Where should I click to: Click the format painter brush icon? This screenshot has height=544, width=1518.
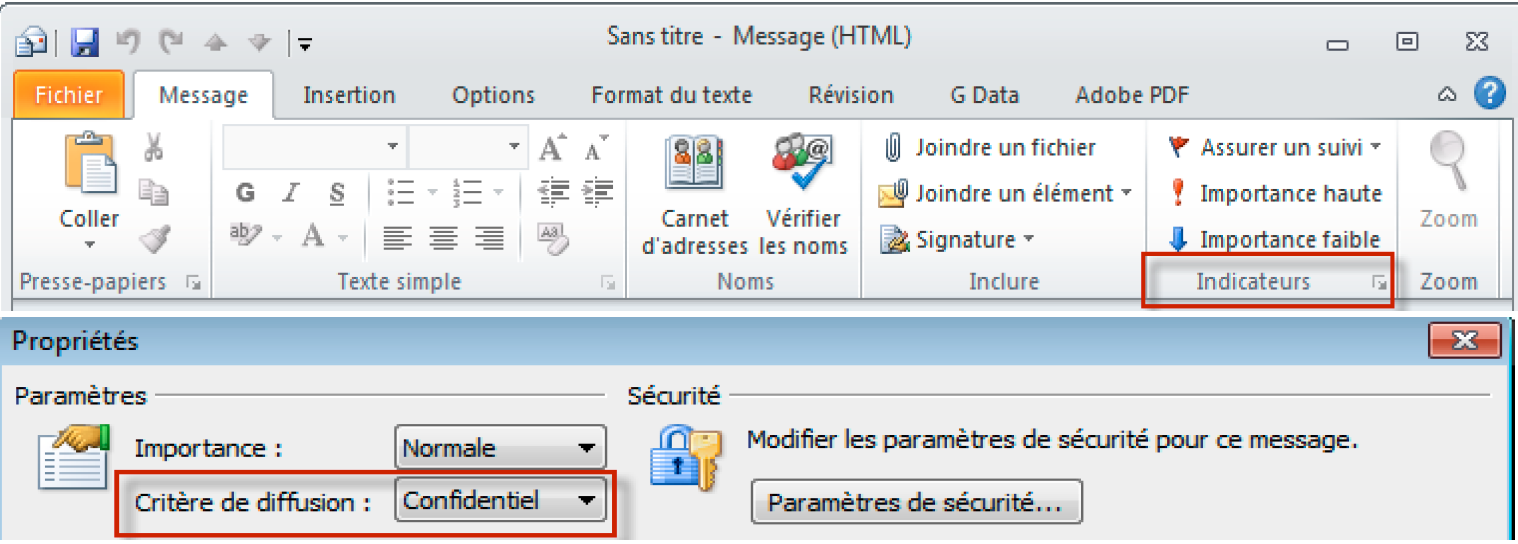tap(154, 240)
